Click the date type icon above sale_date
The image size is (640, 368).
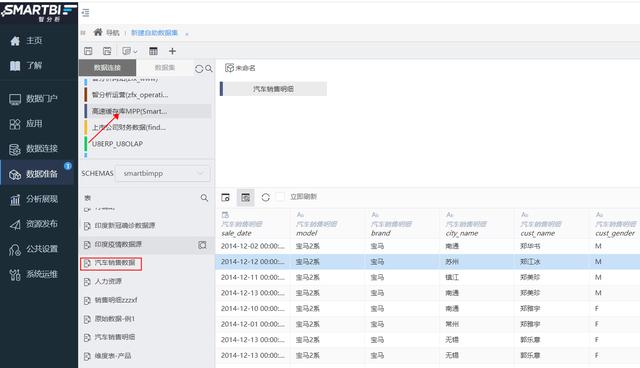(x=225, y=215)
